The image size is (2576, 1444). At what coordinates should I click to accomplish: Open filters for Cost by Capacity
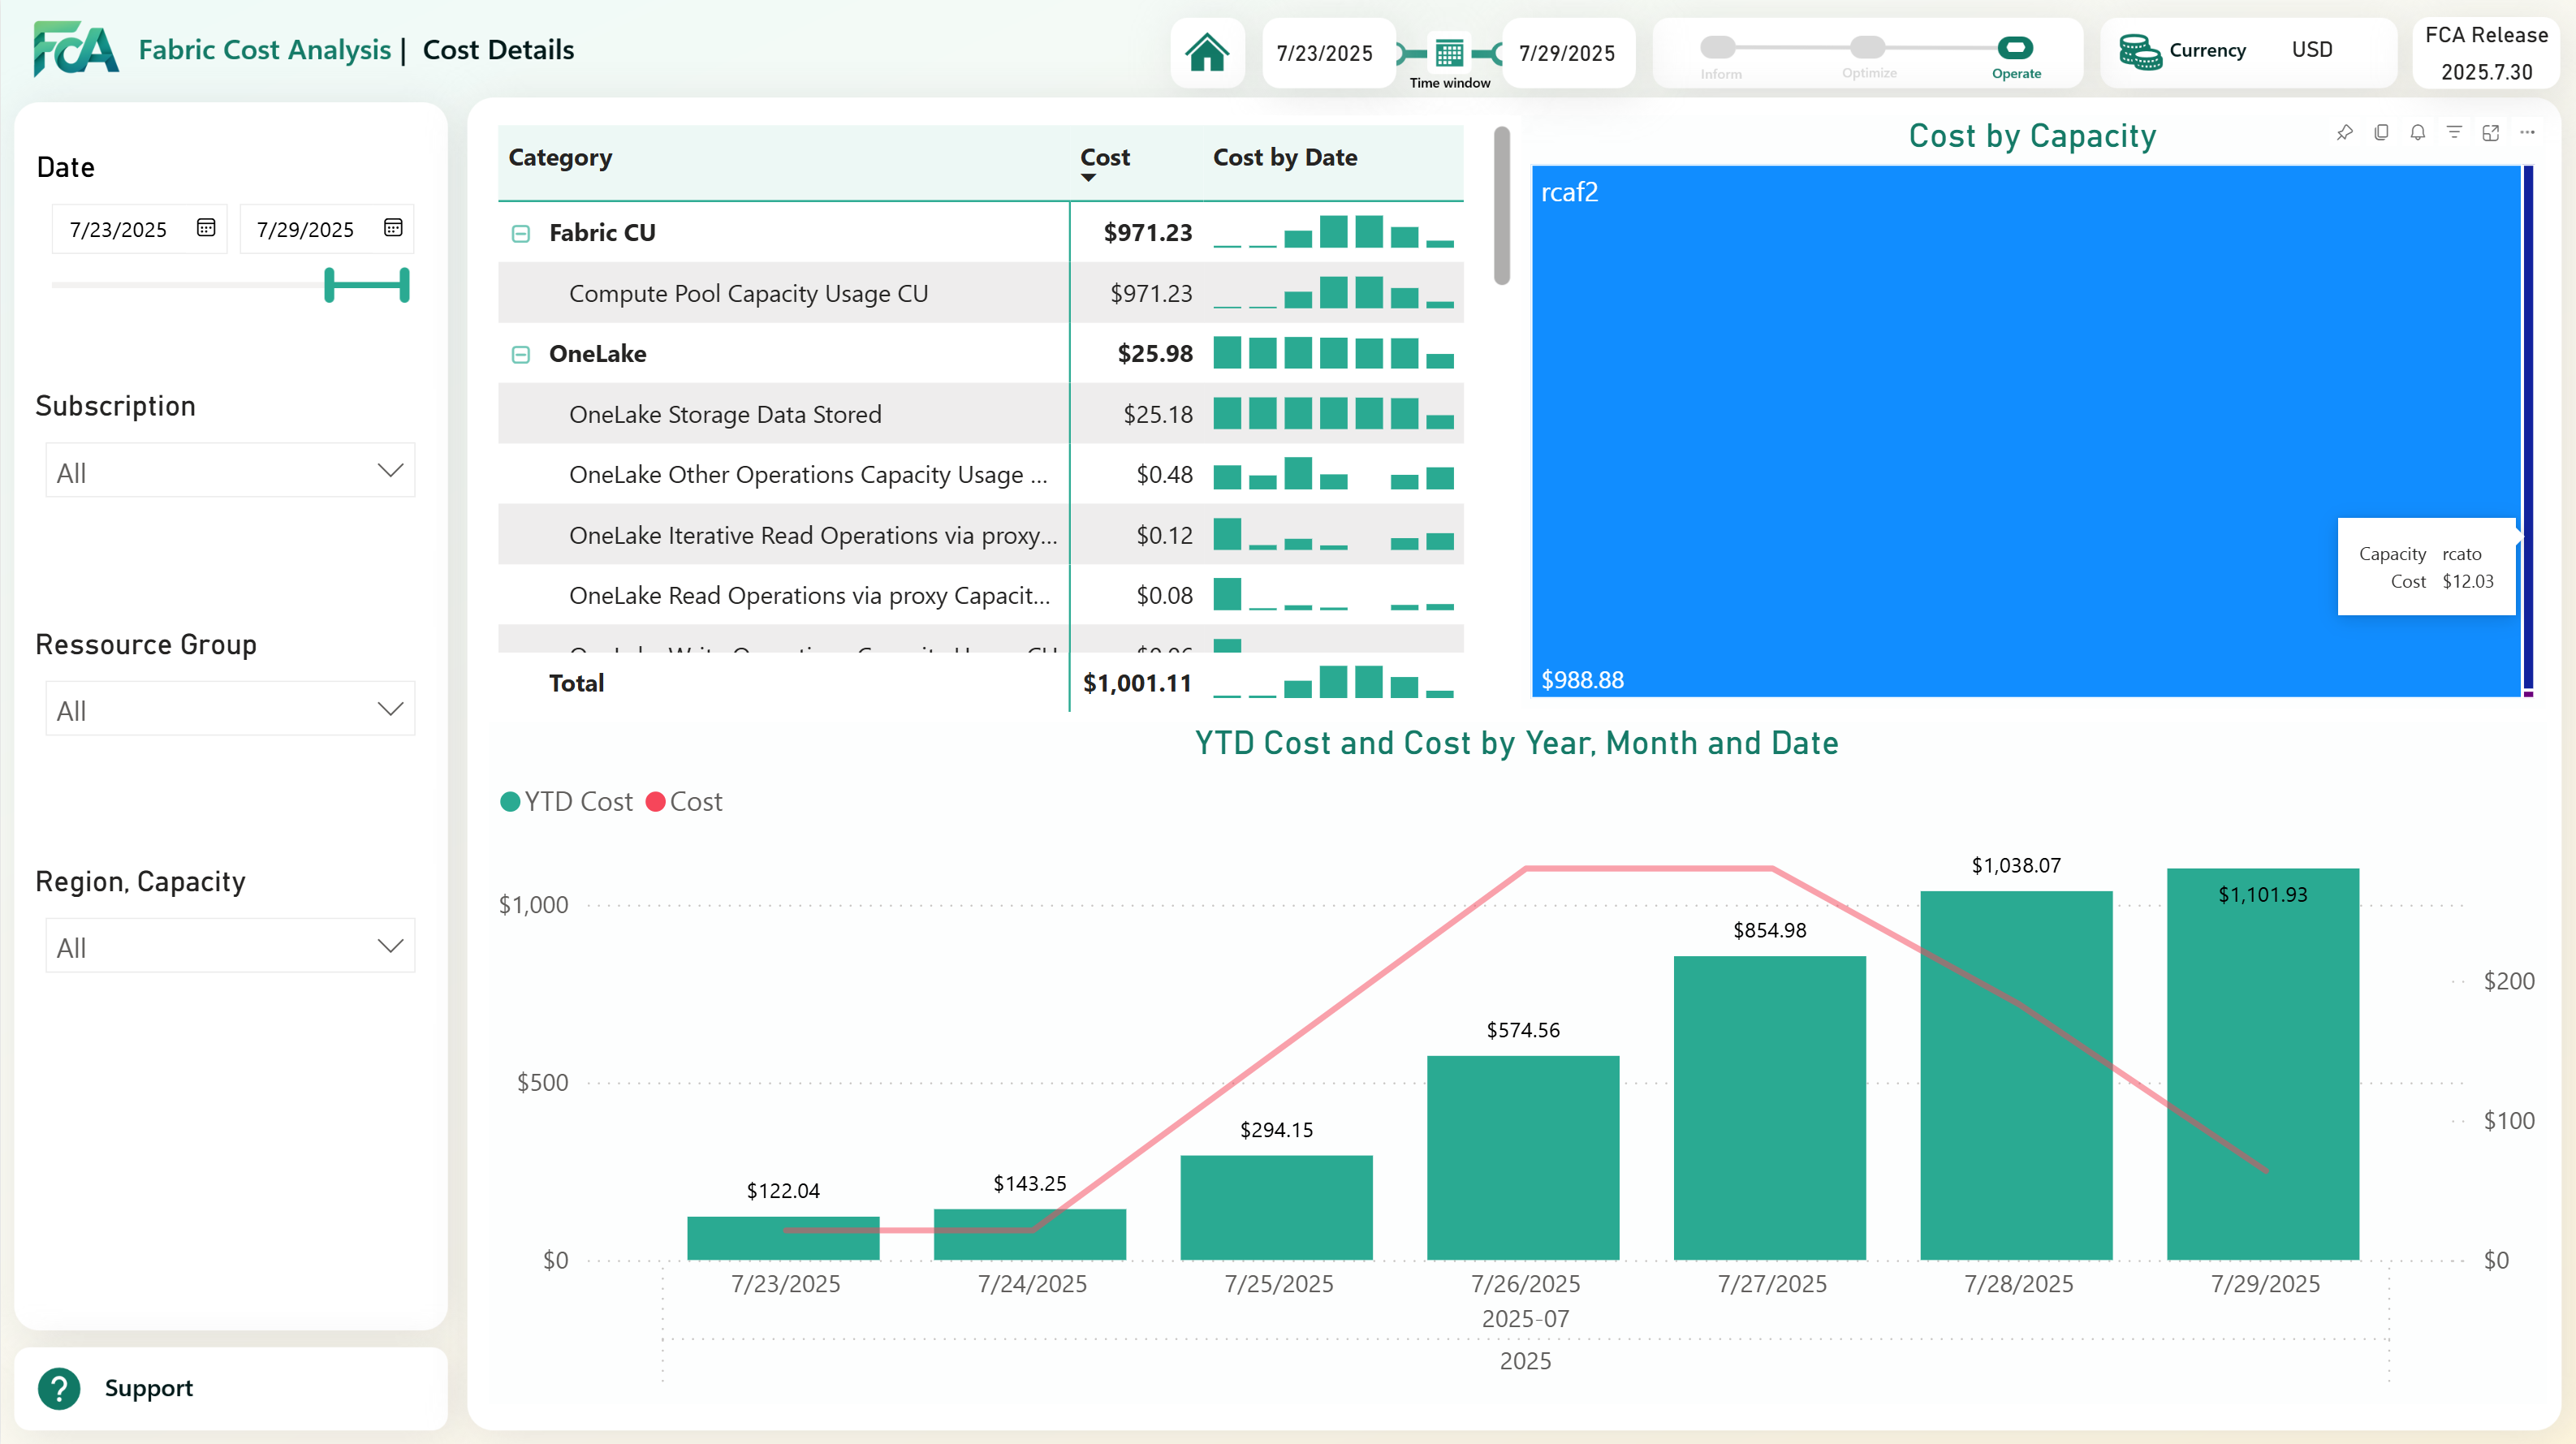click(2455, 132)
